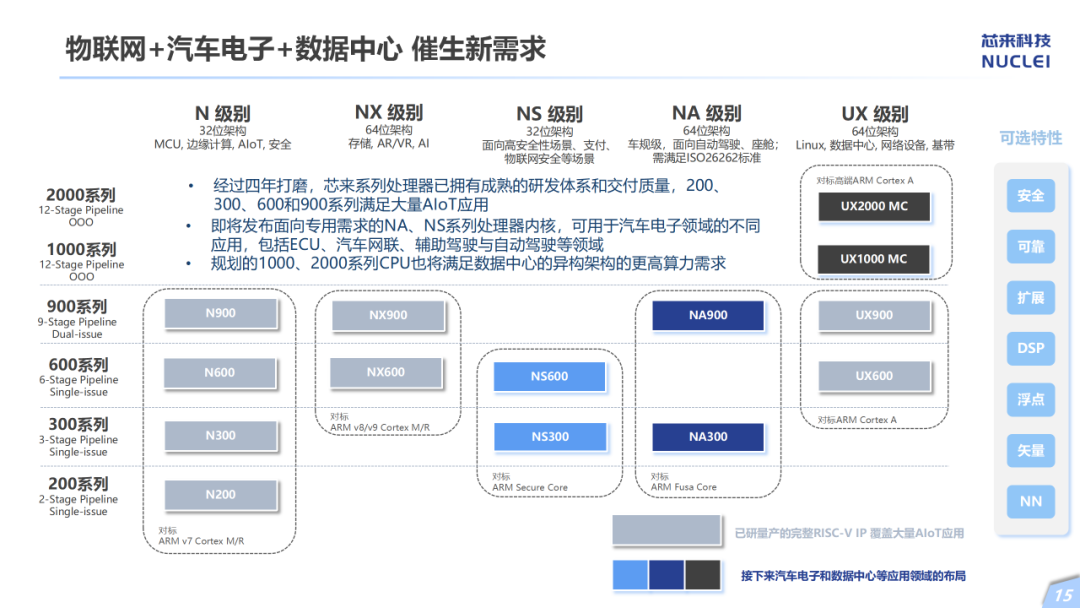Click the legend text 已研量产的完整RISC-V IP
This screenshot has width=1080, height=608.
pyautogui.click(x=849, y=533)
